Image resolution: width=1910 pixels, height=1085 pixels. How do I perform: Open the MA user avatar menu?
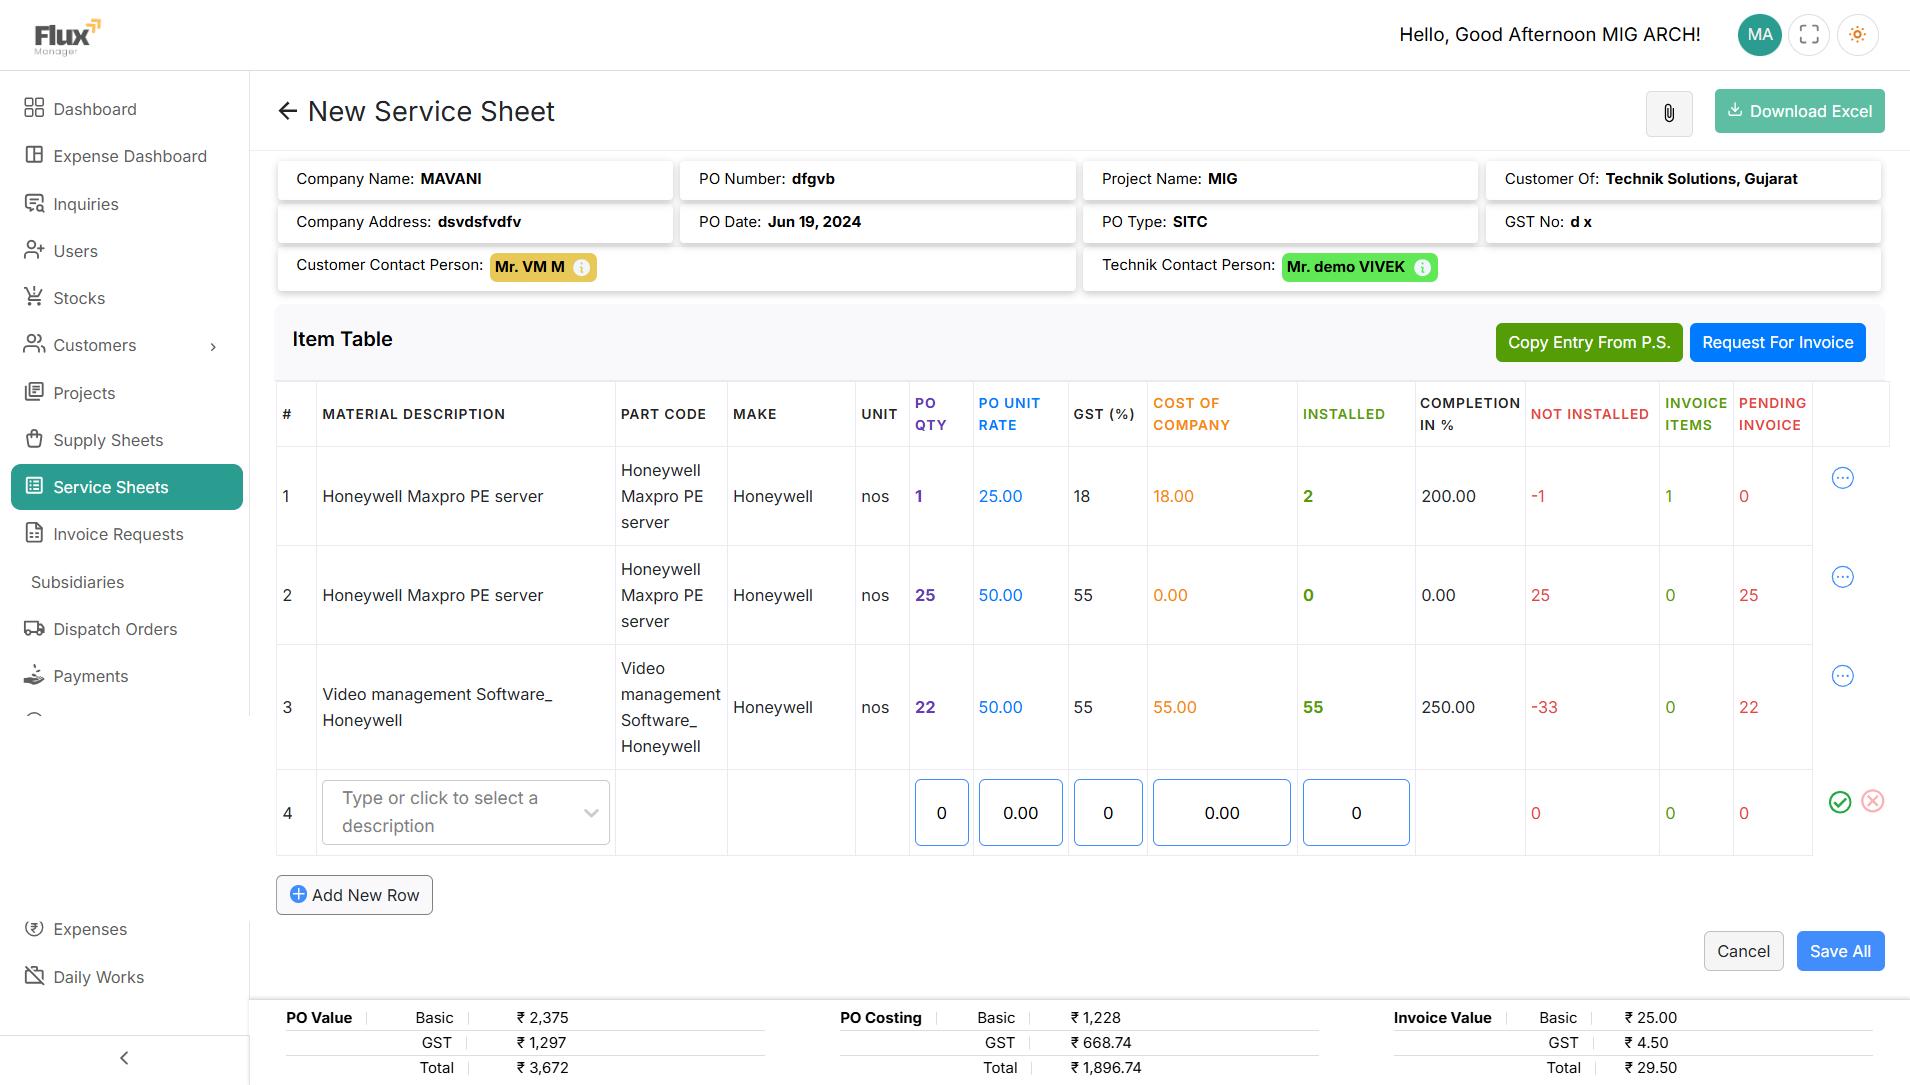coord(1760,35)
